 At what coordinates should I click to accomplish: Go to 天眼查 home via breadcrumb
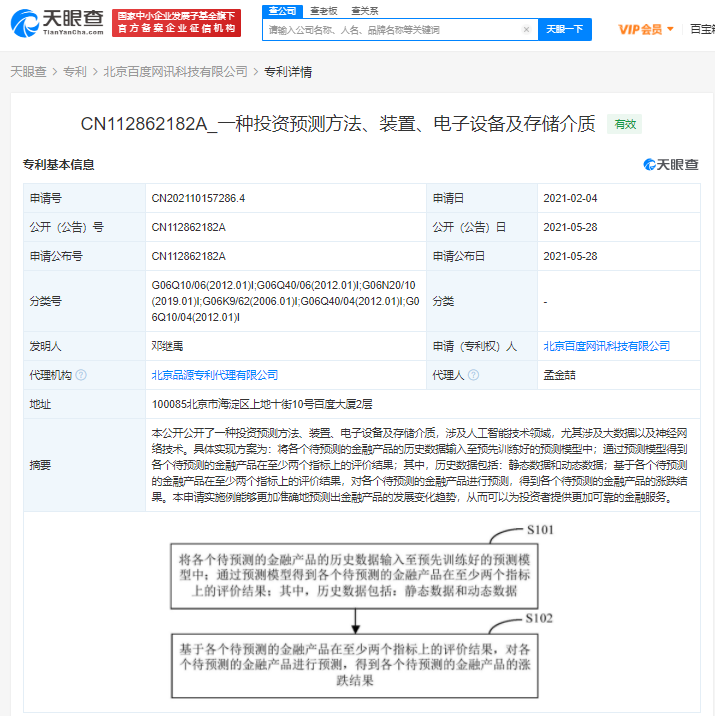[x=27, y=72]
